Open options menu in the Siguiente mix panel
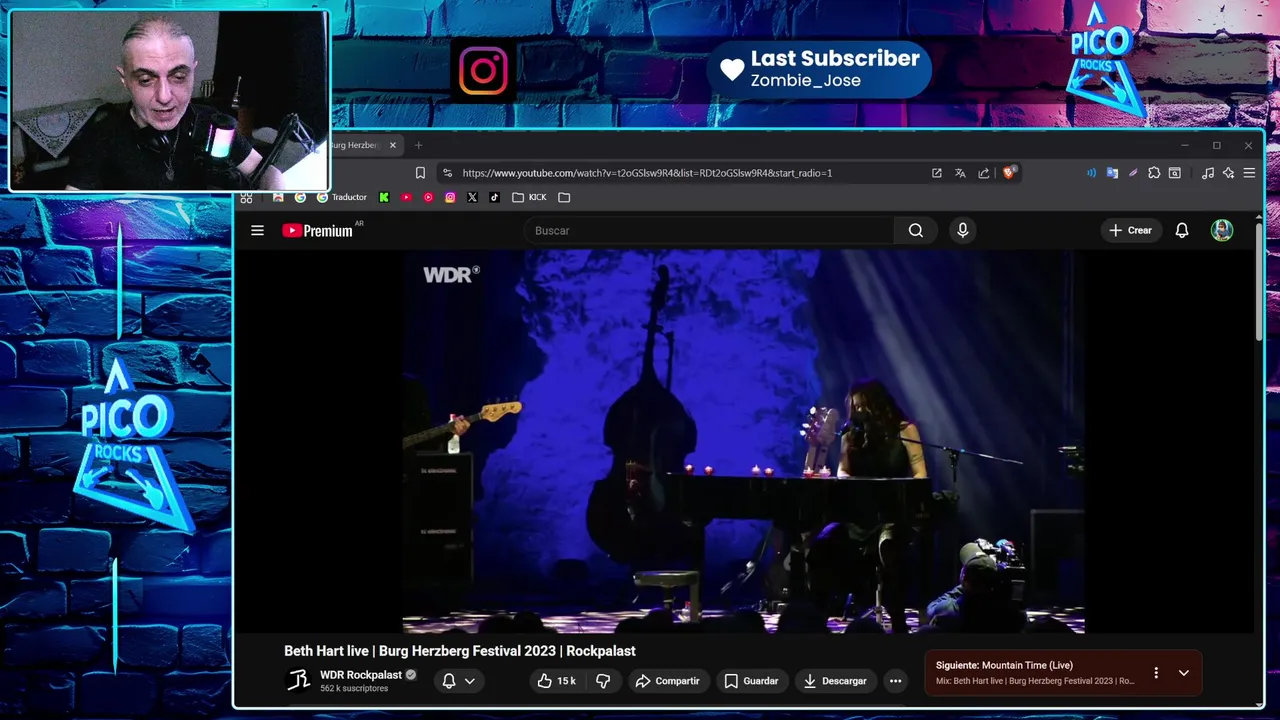This screenshot has width=1280, height=720. [x=1156, y=673]
